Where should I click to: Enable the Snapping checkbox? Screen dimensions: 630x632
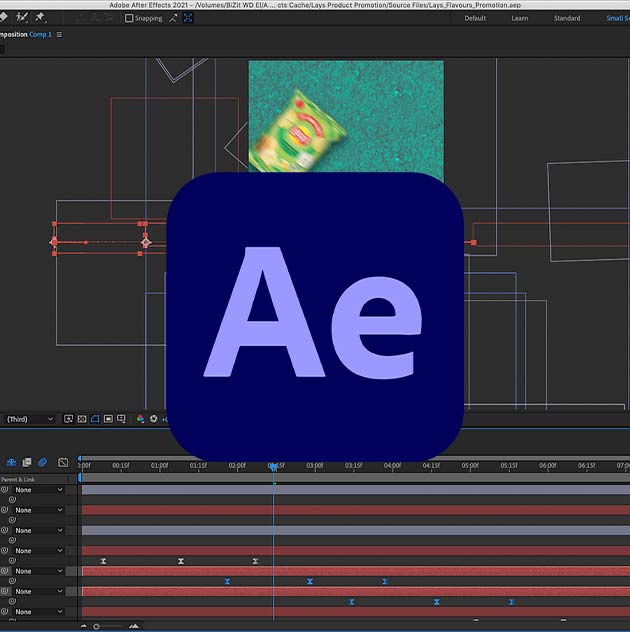click(x=129, y=18)
